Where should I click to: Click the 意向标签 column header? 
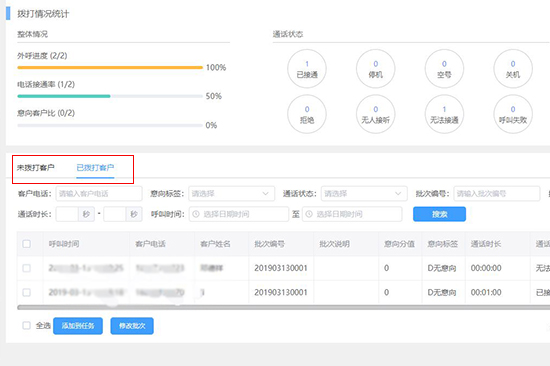tap(443, 244)
